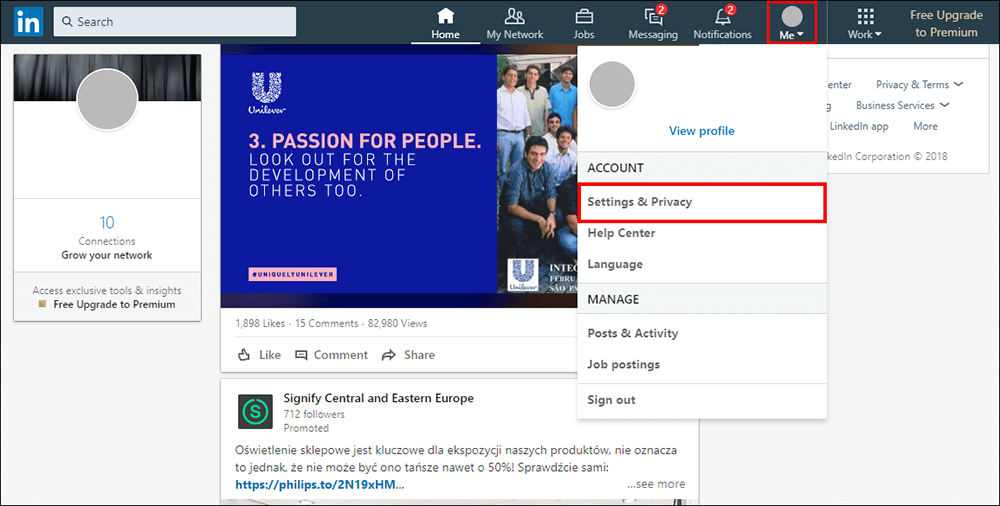Open View profile link in dropdown
This screenshot has width=1000, height=506.
tap(702, 131)
